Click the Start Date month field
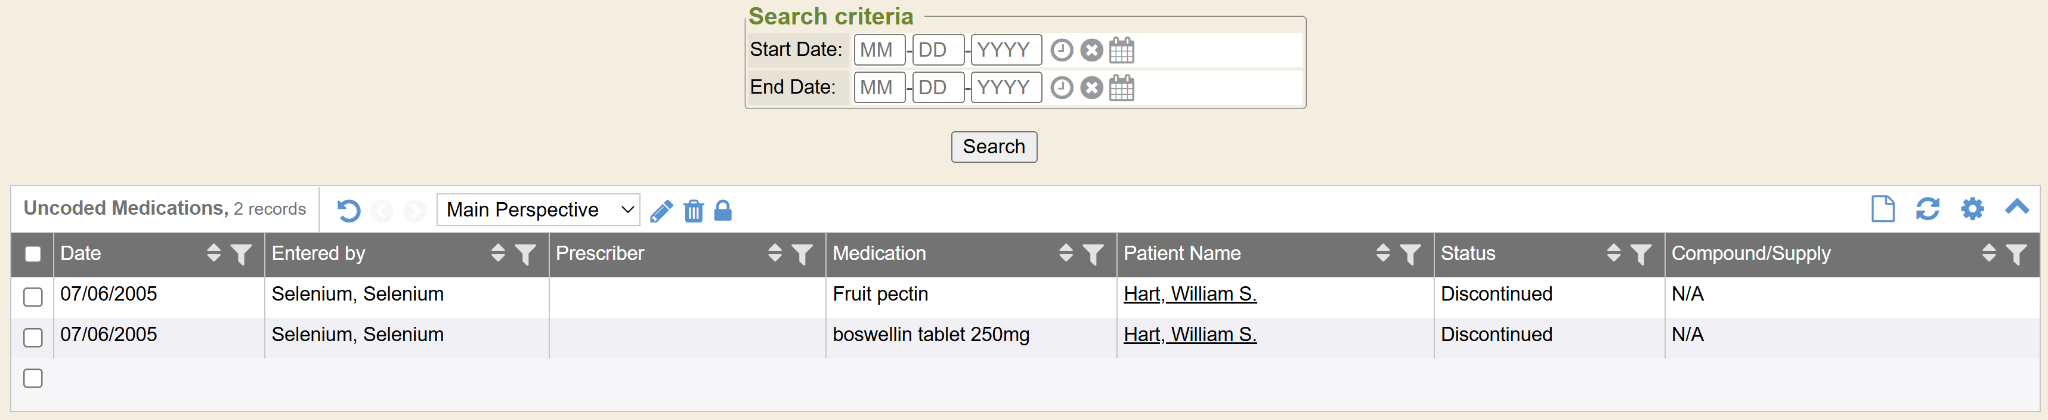Screen dimensions: 2048x420 pyautogui.click(x=878, y=50)
